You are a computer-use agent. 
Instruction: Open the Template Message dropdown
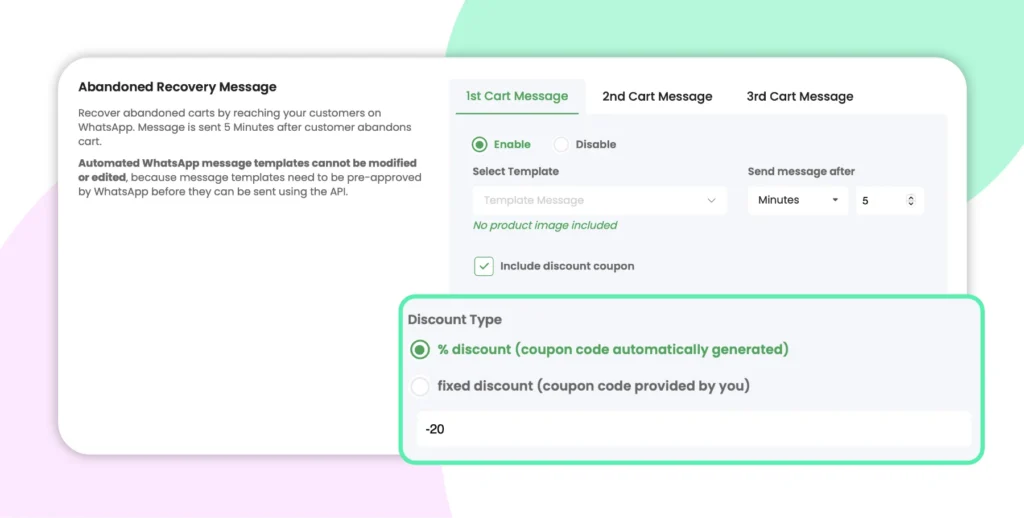pos(598,200)
